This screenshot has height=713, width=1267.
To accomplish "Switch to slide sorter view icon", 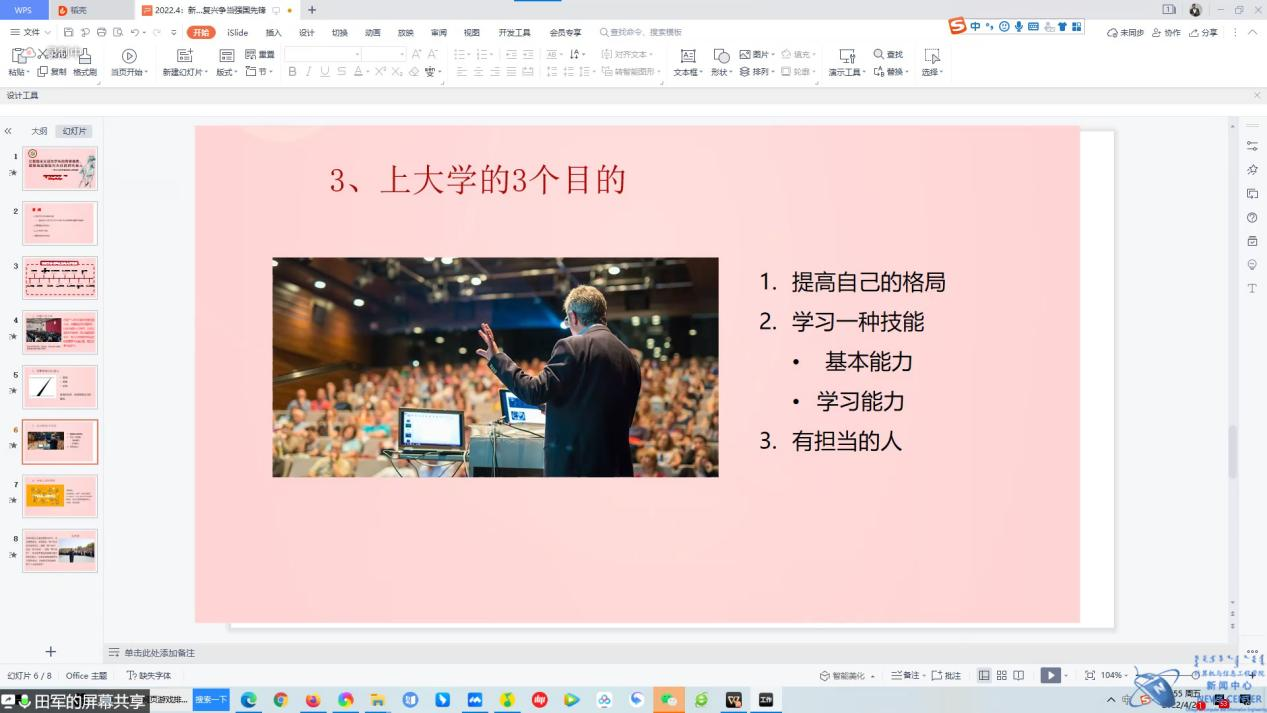I will (1001, 676).
